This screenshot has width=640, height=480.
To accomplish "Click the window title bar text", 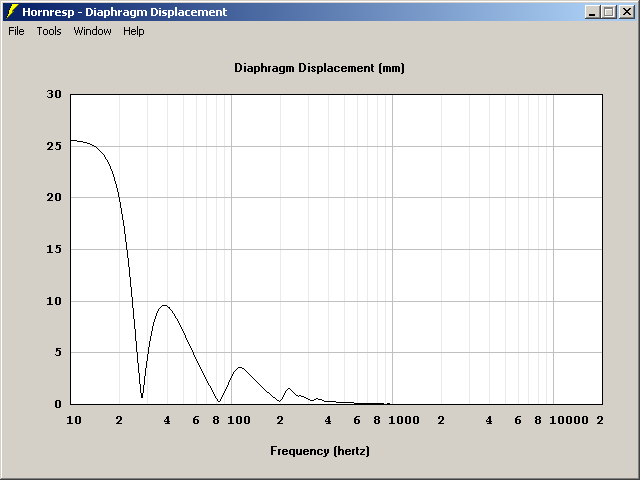I will click(124, 12).
